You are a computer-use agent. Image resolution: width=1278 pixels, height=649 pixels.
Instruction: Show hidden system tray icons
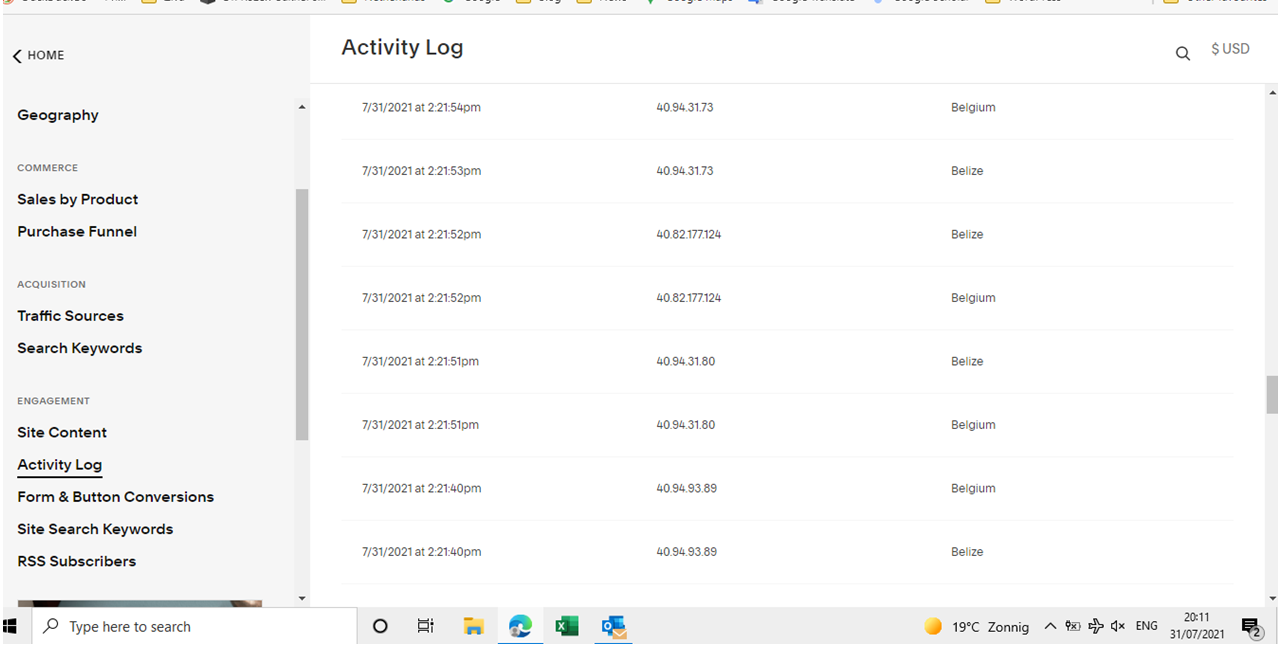1050,626
